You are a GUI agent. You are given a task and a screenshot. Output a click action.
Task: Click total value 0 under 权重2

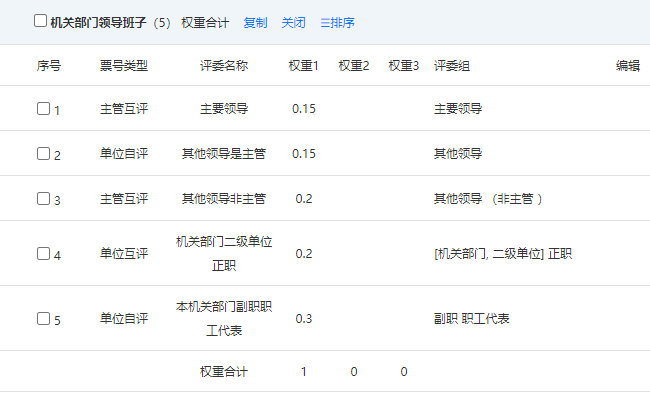pos(354,371)
